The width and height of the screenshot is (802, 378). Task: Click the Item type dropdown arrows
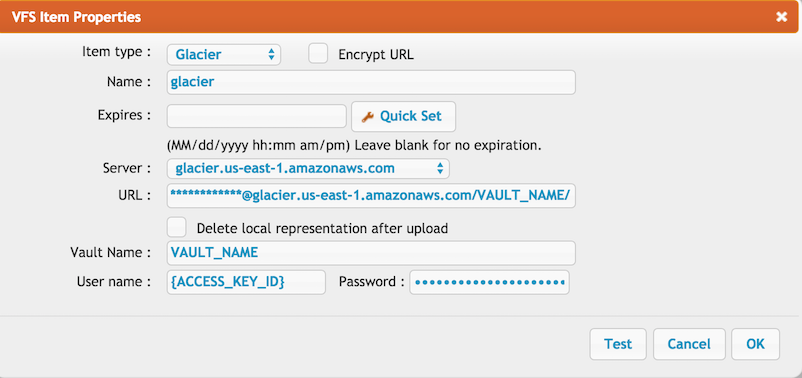point(272,55)
